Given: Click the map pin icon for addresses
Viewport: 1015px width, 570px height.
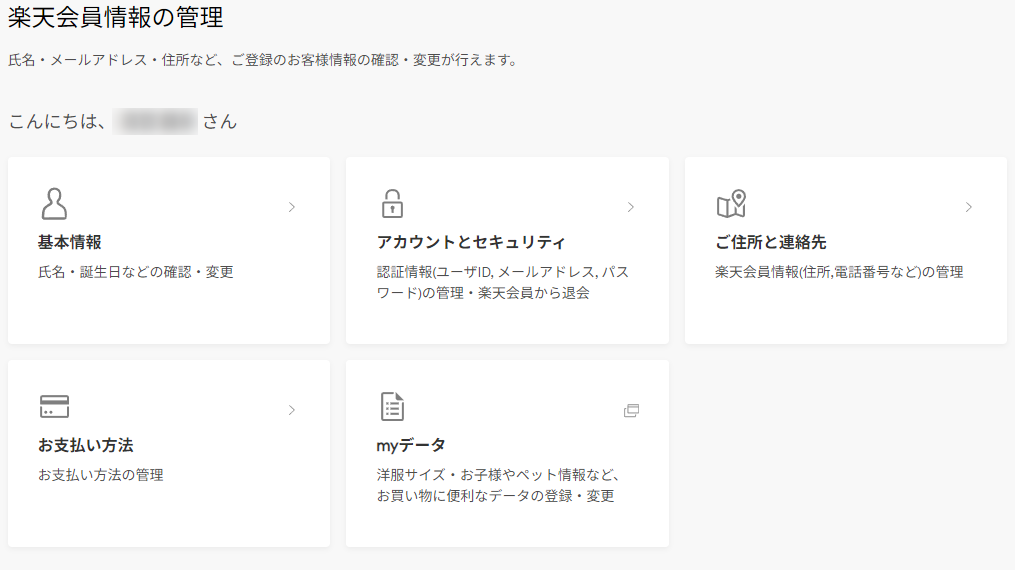Looking at the screenshot, I should click(731, 203).
